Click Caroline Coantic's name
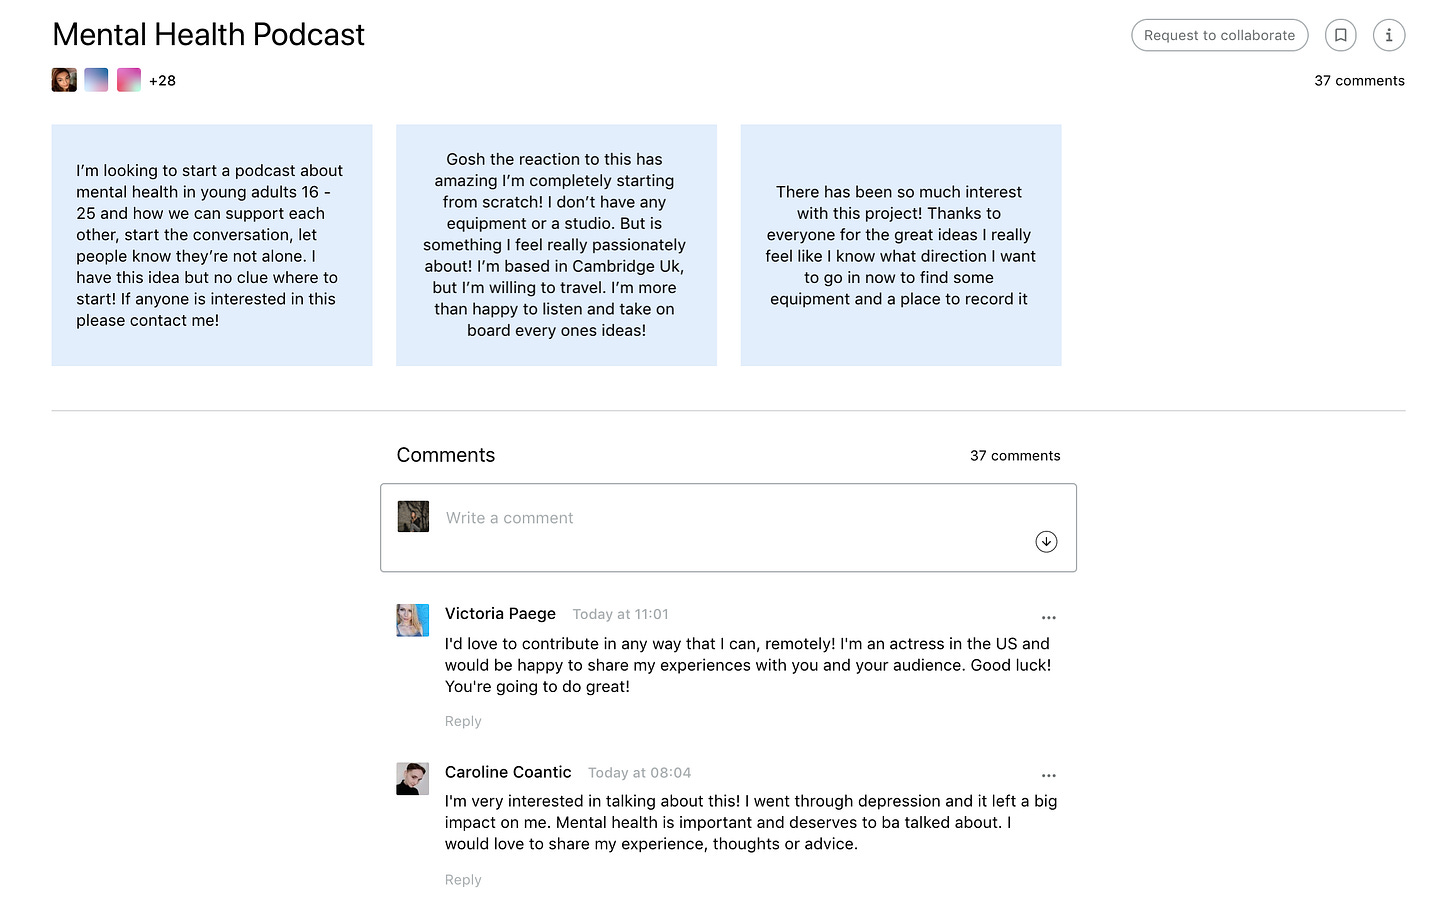Image resolution: width=1456 pixels, height=902 pixels. (x=508, y=772)
